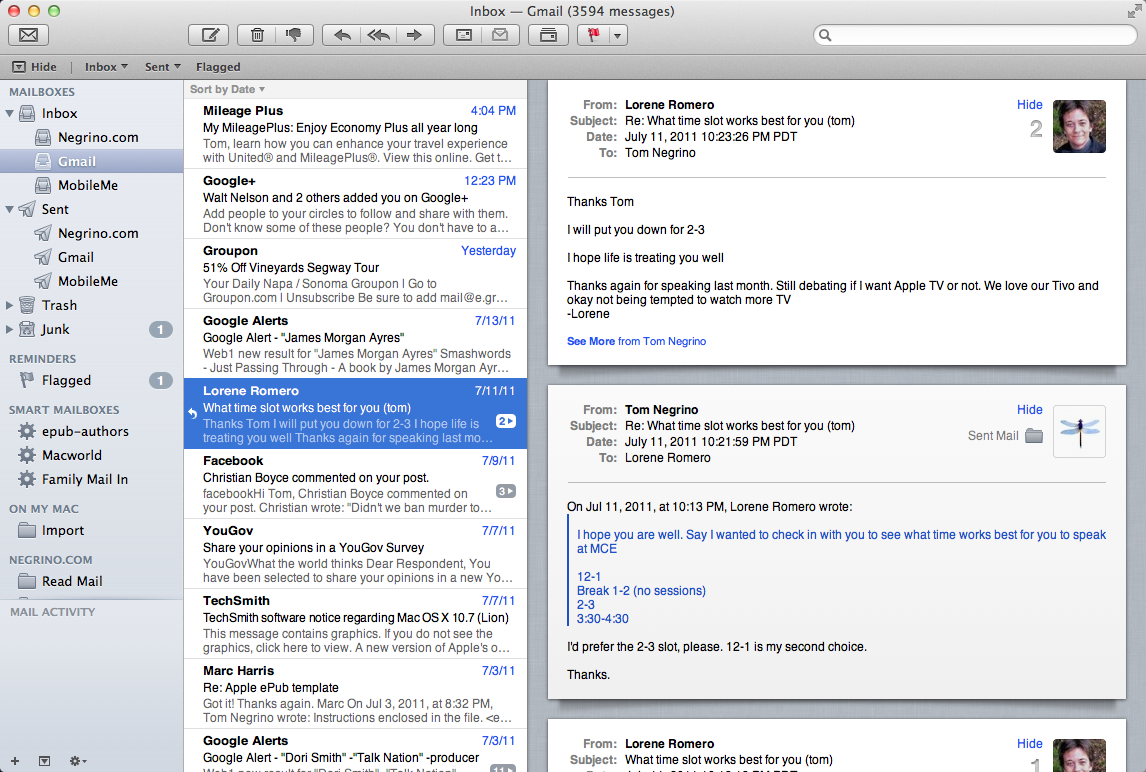Open the Negrino.com sent mailbox under Sent
Viewport: 1146px width, 772px height.
click(x=91, y=233)
